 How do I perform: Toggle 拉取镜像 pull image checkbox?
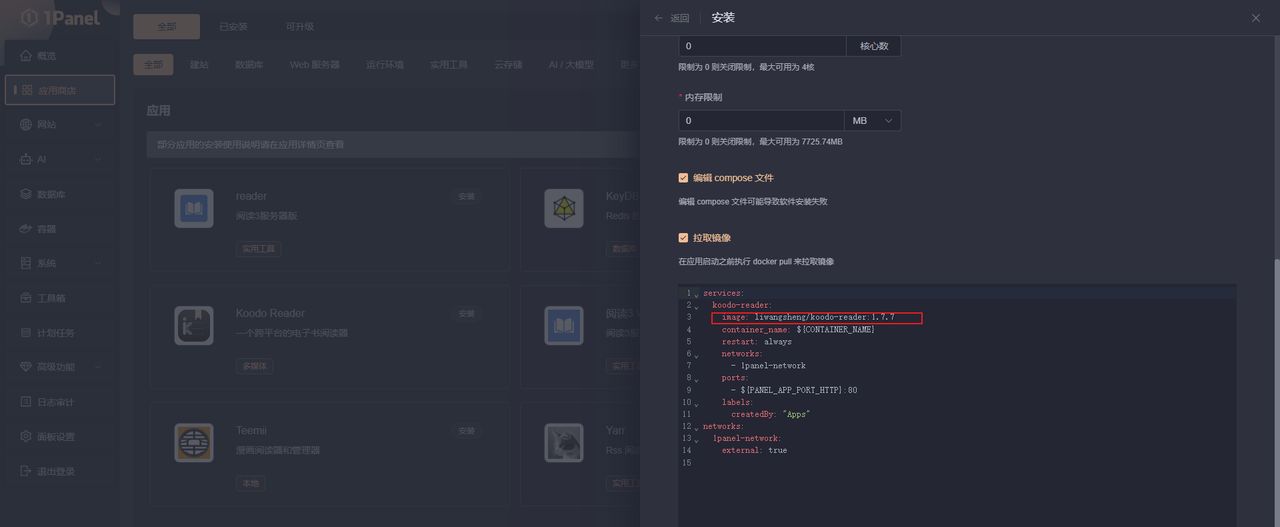(683, 238)
